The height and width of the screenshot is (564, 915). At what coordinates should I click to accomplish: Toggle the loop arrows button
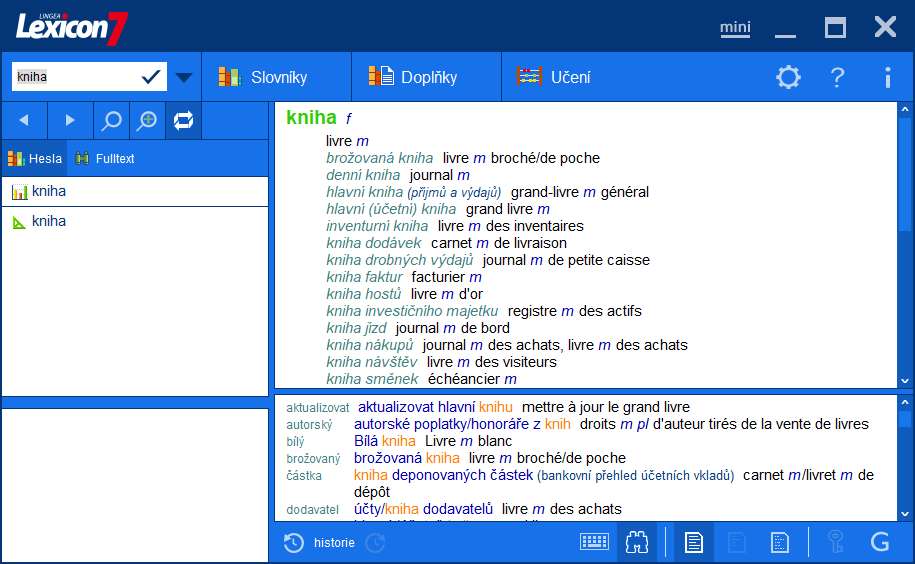coord(183,121)
